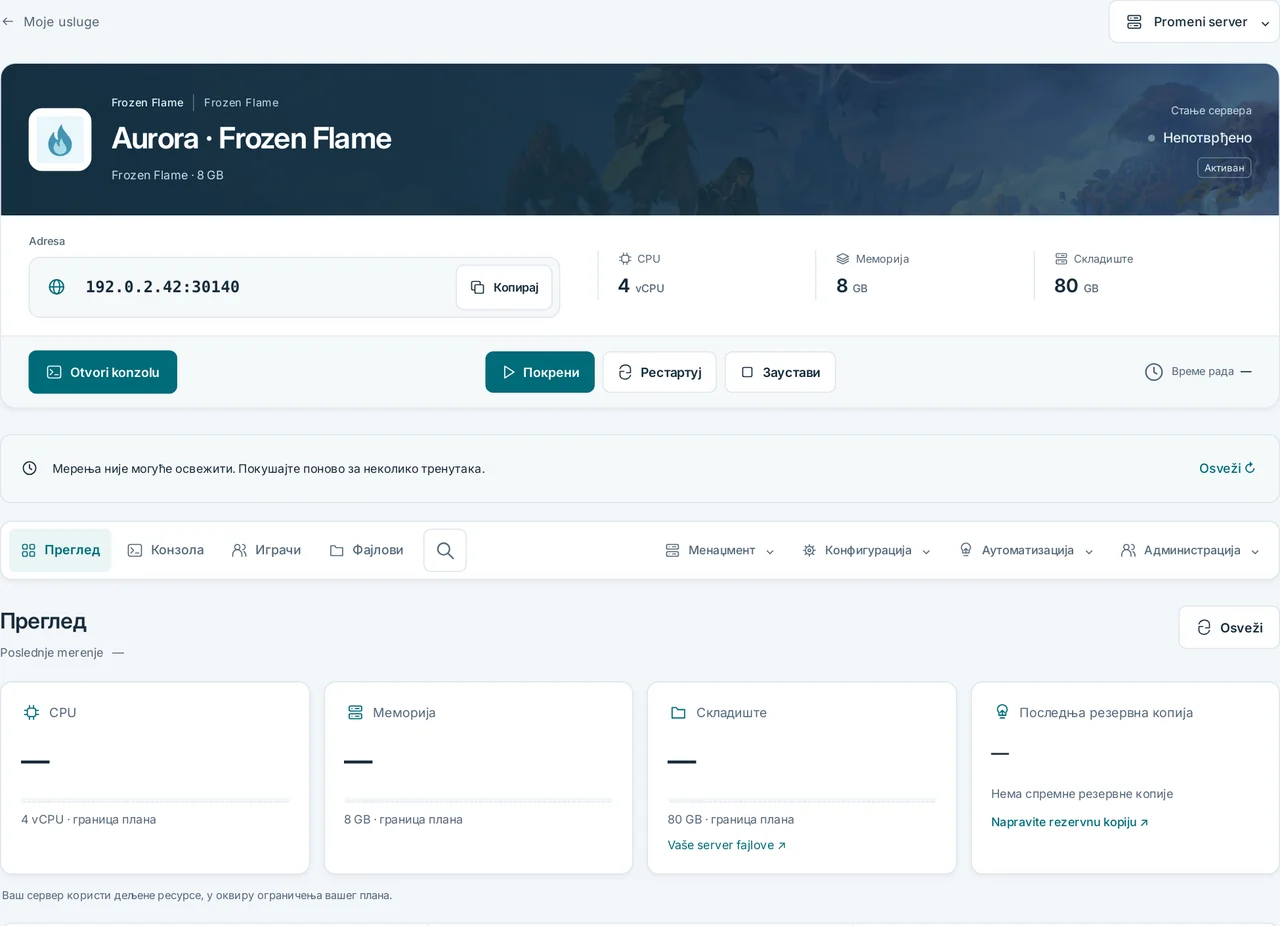1280x926 pixels.
Task: Open the Фајлови tab
Action: pos(366,550)
